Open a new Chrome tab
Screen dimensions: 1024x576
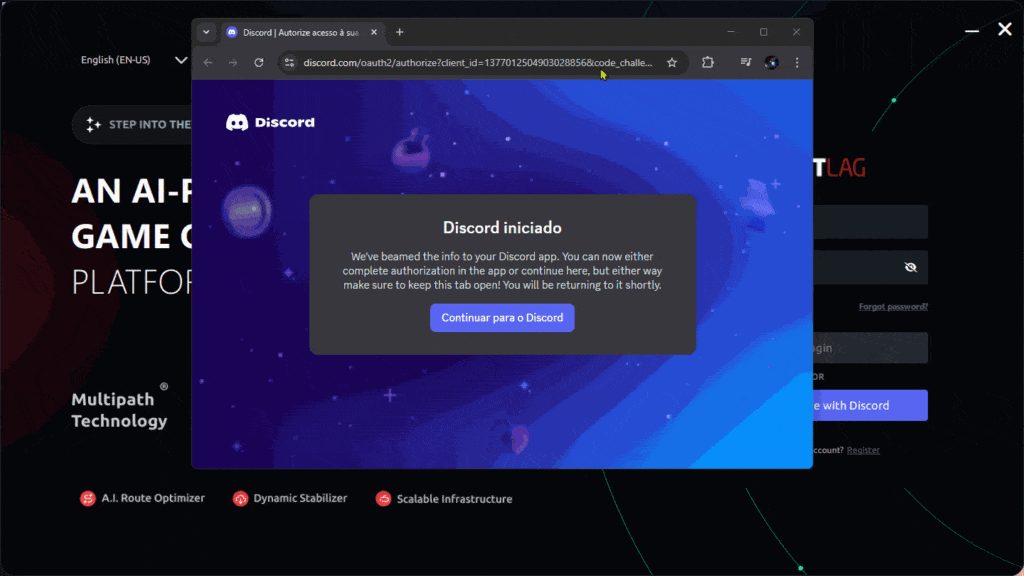pyautogui.click(x=400, y=32)
